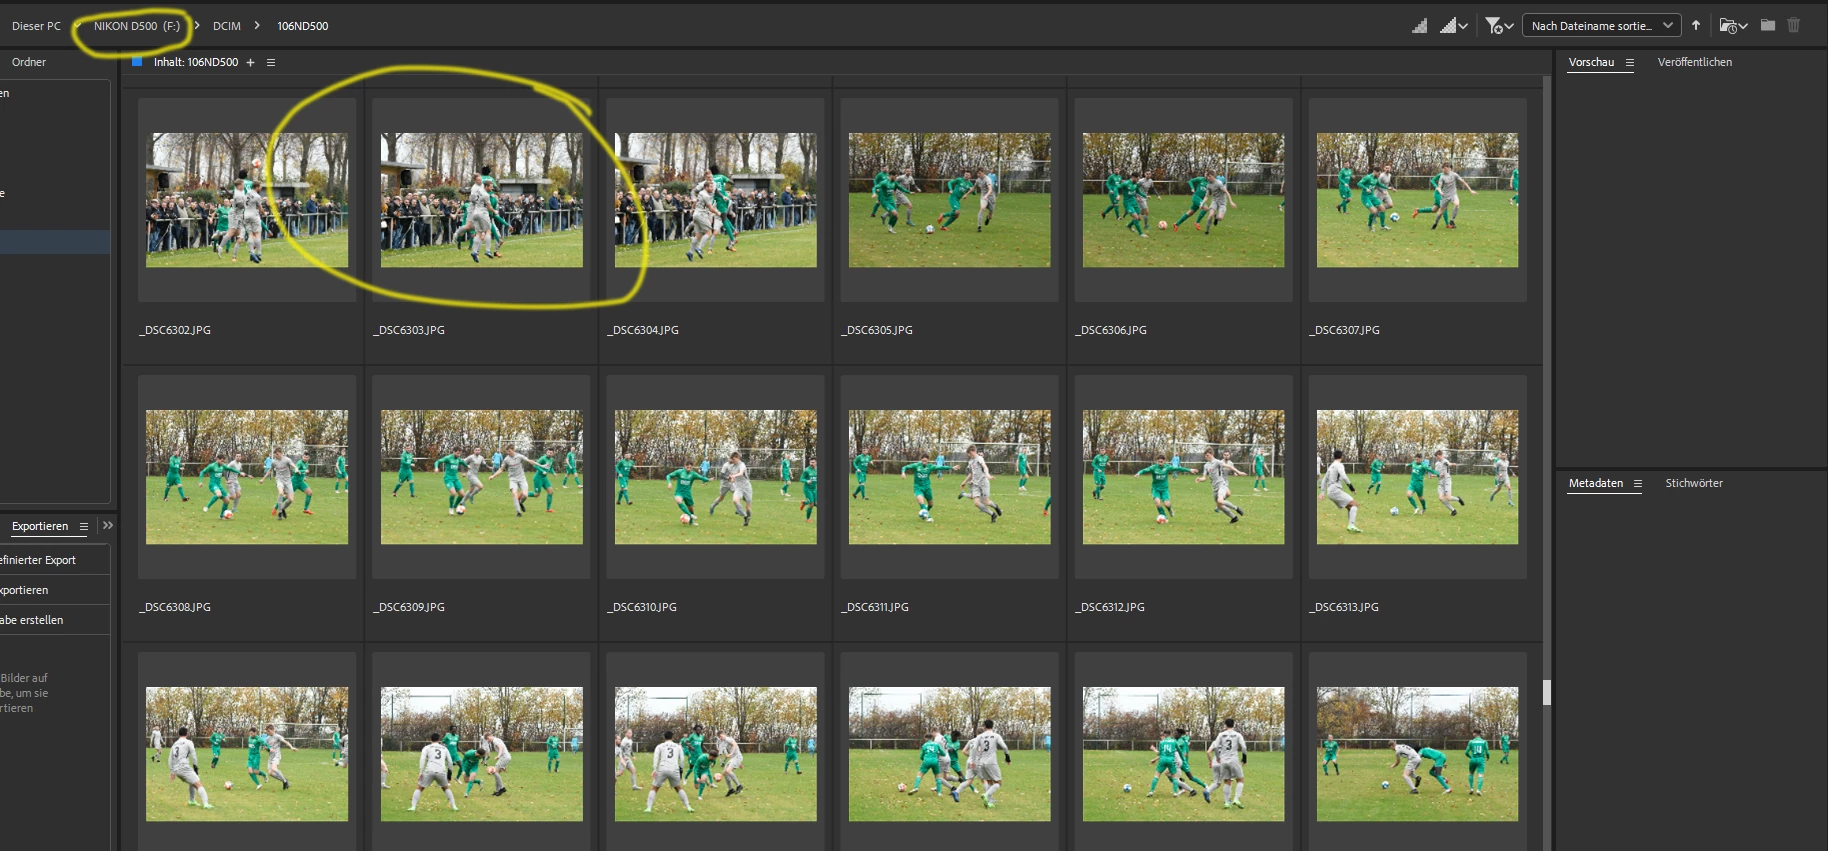Select thumbnail _DSC6310.JPG
This screenshot has width=1828, height=851.
[x=715, y=477]
